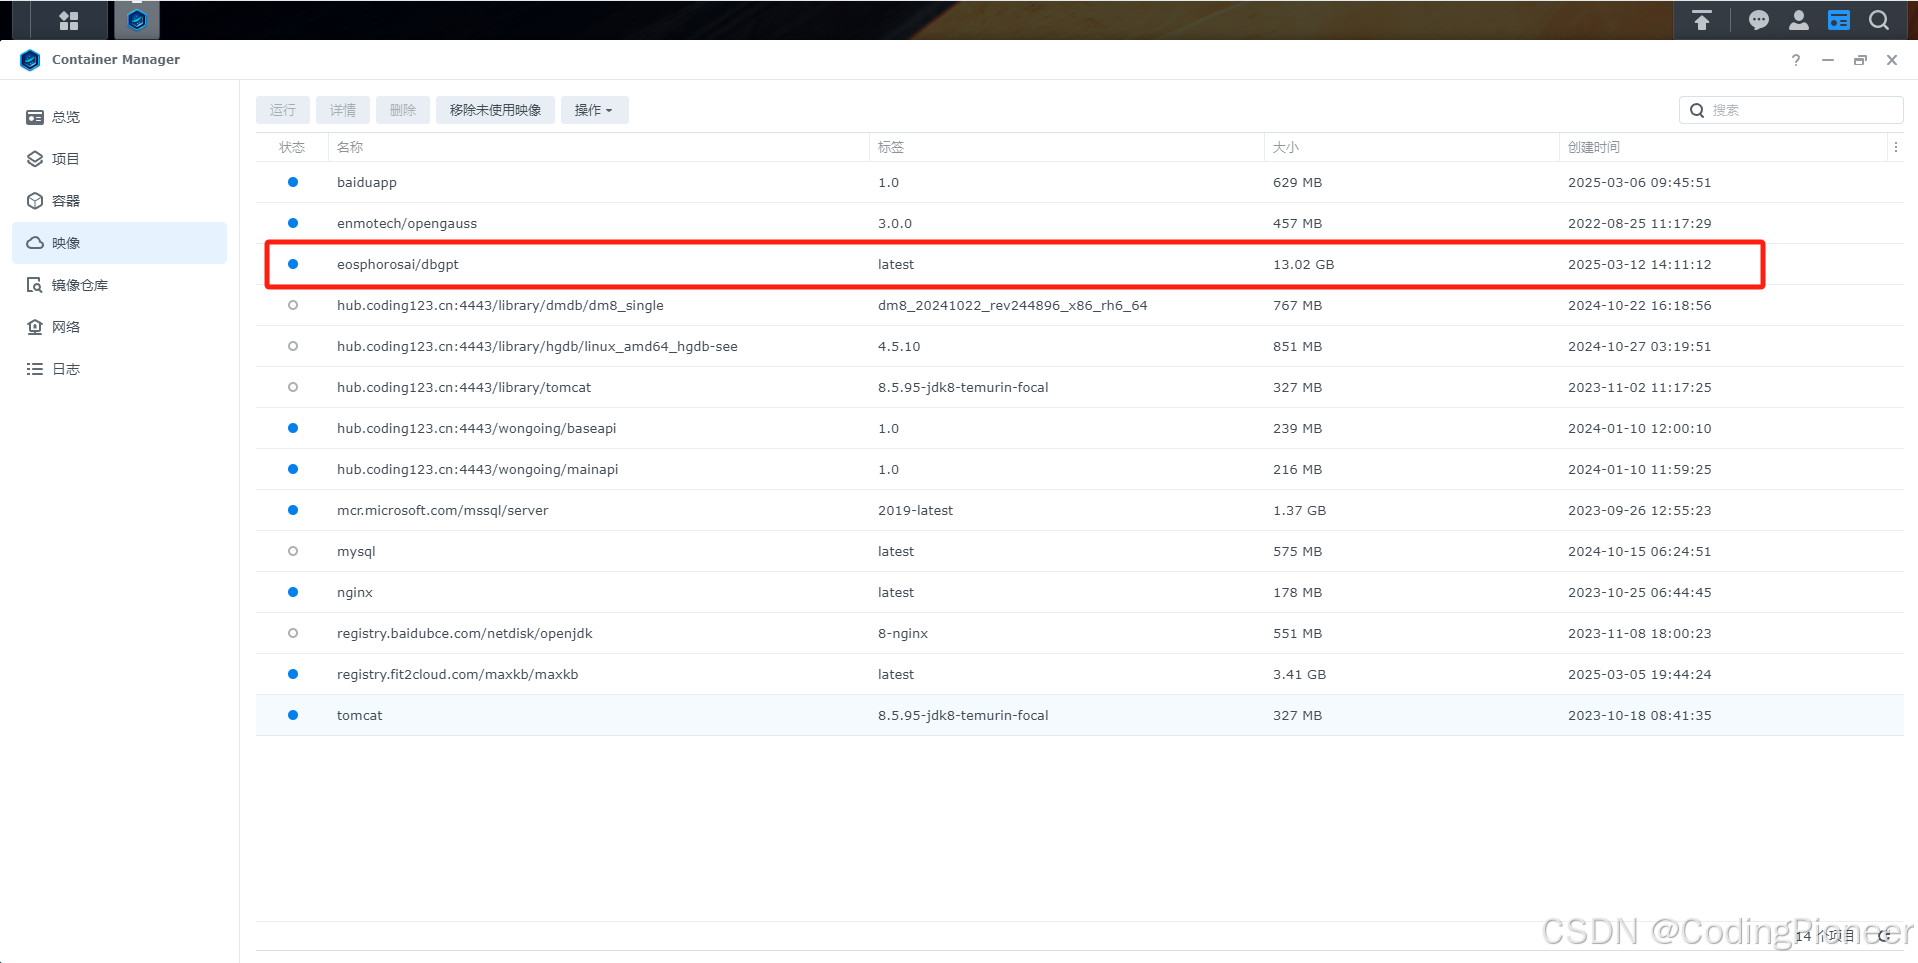Go to the 项目 projects section

tap(120, 159)
